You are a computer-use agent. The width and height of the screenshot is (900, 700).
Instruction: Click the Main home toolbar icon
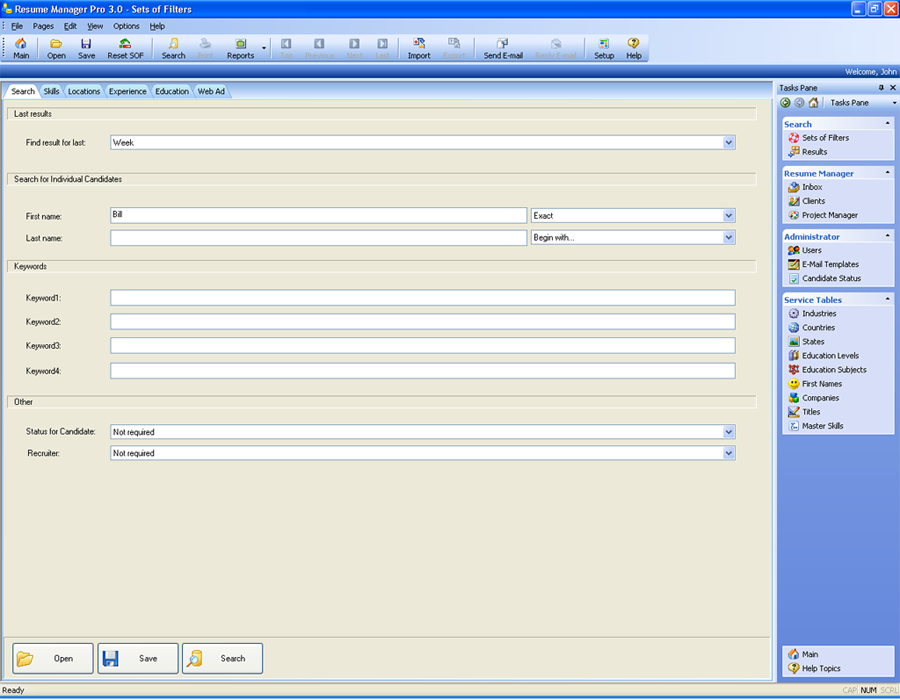pos(21,48)
